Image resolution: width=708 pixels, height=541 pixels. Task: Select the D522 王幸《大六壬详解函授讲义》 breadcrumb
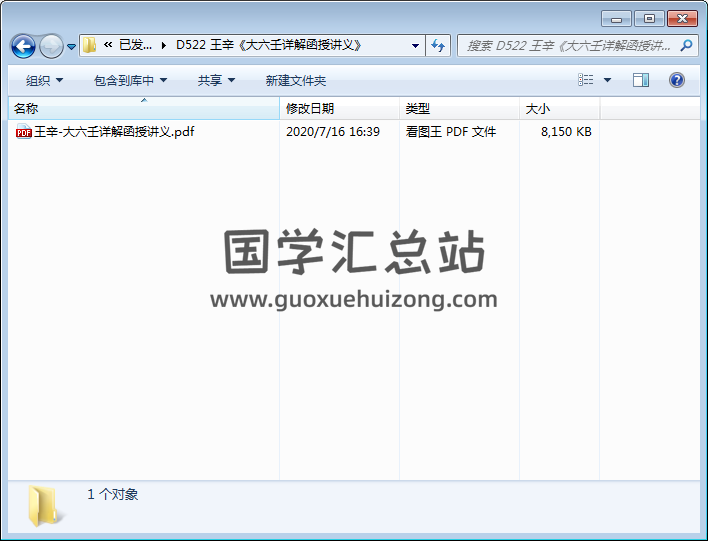coord(269,45)
